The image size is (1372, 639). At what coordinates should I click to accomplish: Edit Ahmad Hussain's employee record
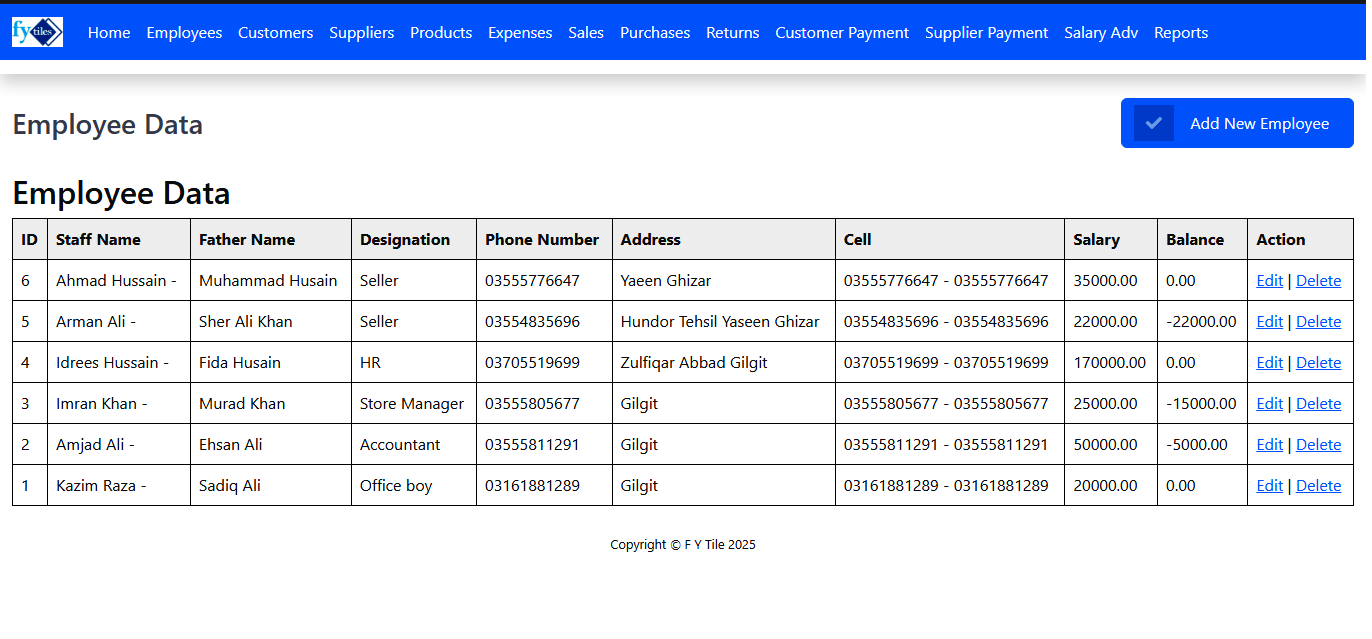1269,281
